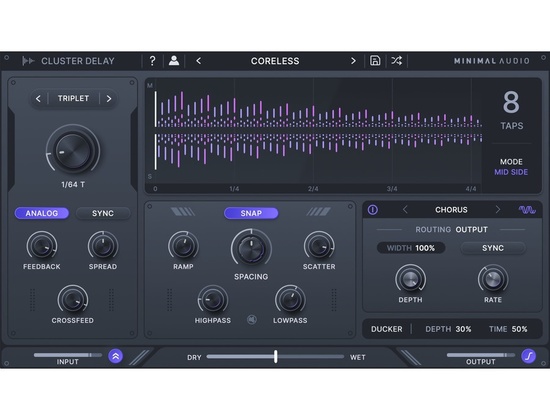The height and width of the screenshot is (420, 550).
Task: Click the LOWPASS knob
Action: point(290,300)
